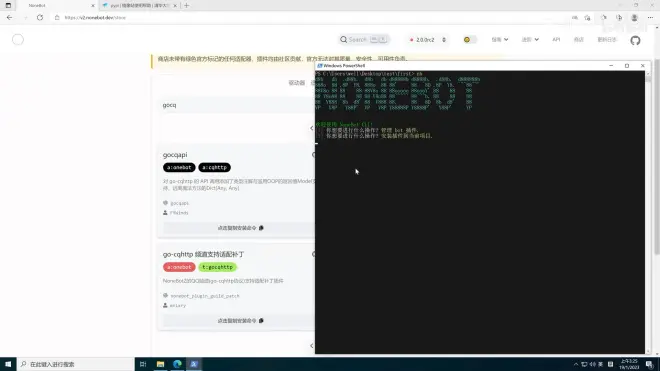Open Edge settings and more menu

[650, 18]
